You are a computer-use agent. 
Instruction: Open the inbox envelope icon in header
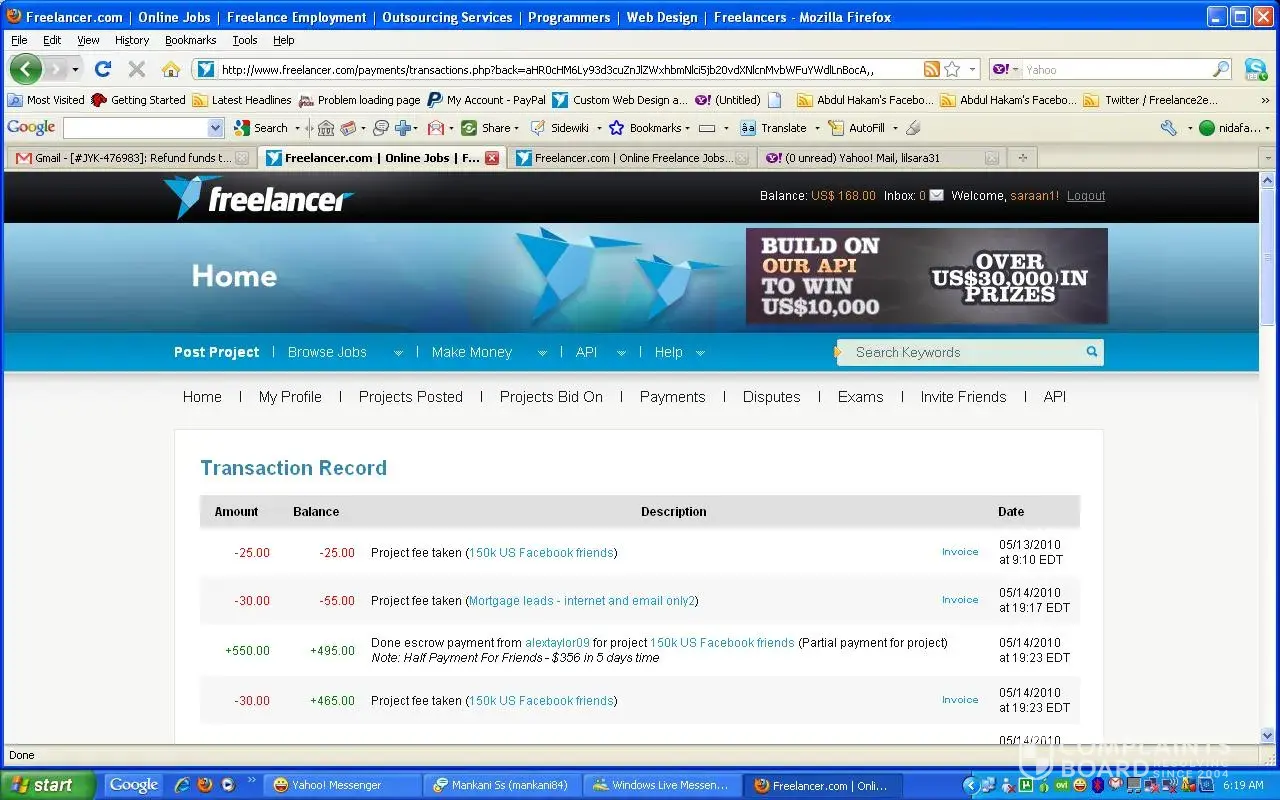click(x=936, y=196)
